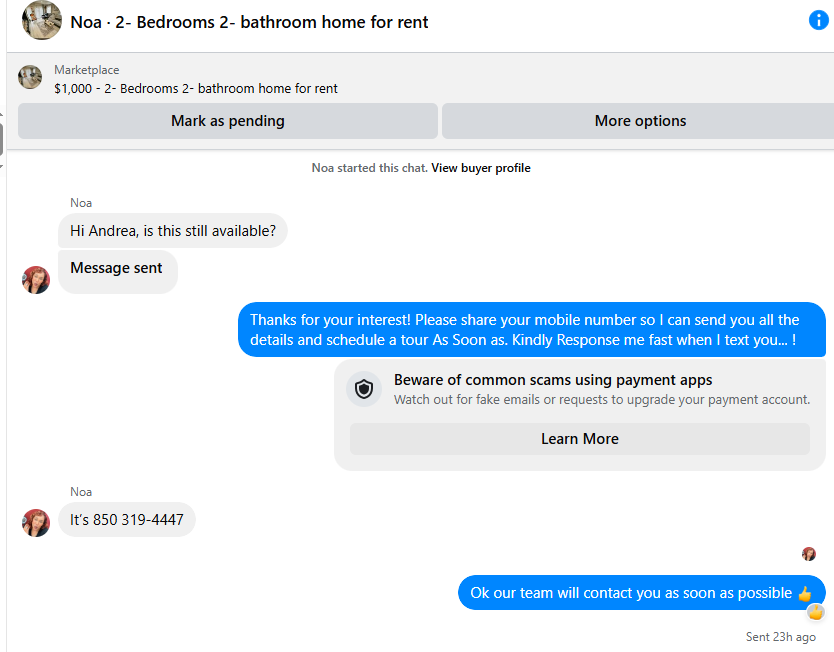Open conversation info icon
Image resolution: width=834 pixels, height=652 pixels.
[x=819, y=20]
